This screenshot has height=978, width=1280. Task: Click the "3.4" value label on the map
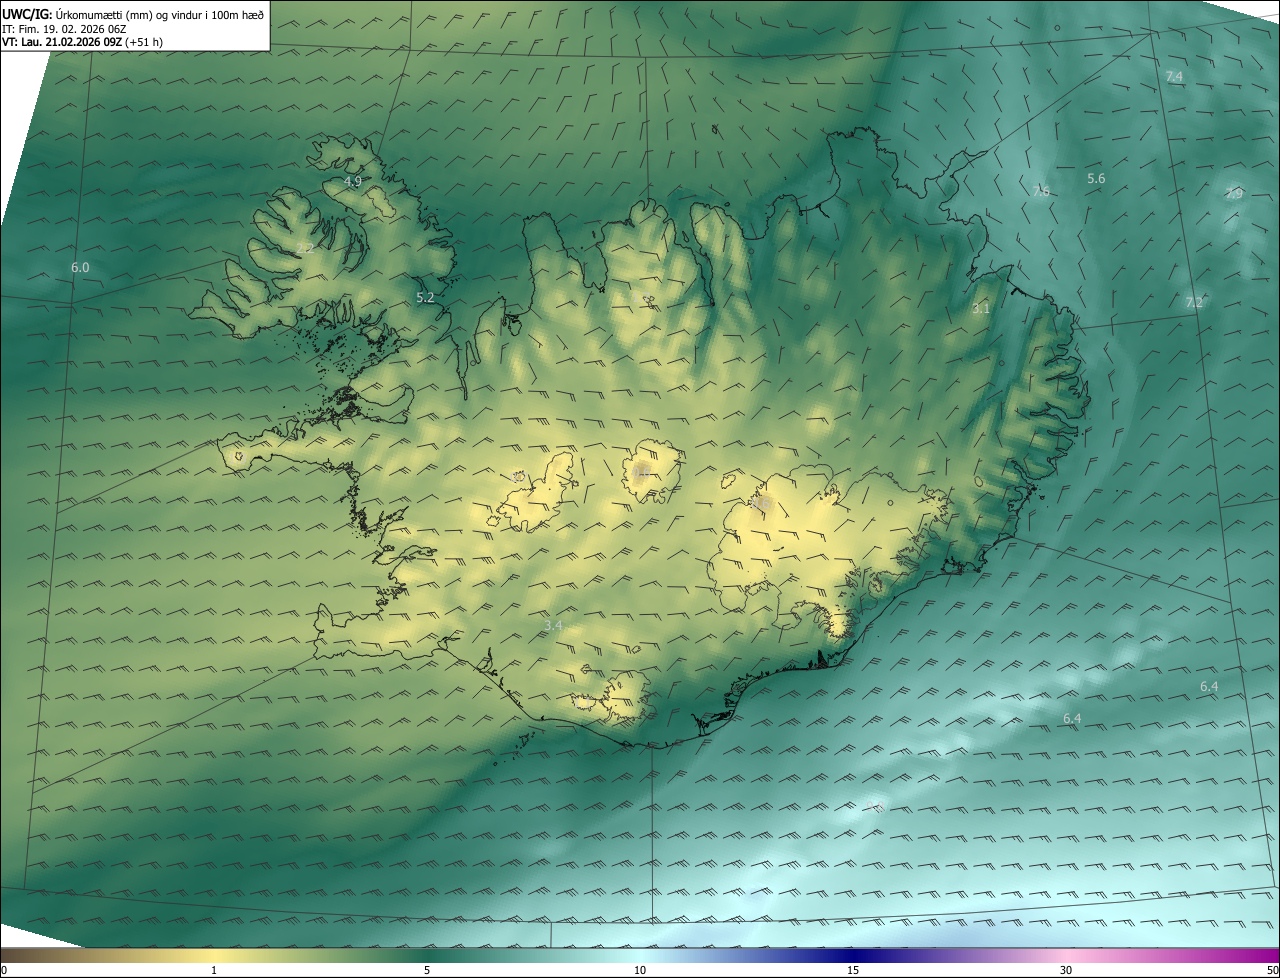click(x=553, y=625)
